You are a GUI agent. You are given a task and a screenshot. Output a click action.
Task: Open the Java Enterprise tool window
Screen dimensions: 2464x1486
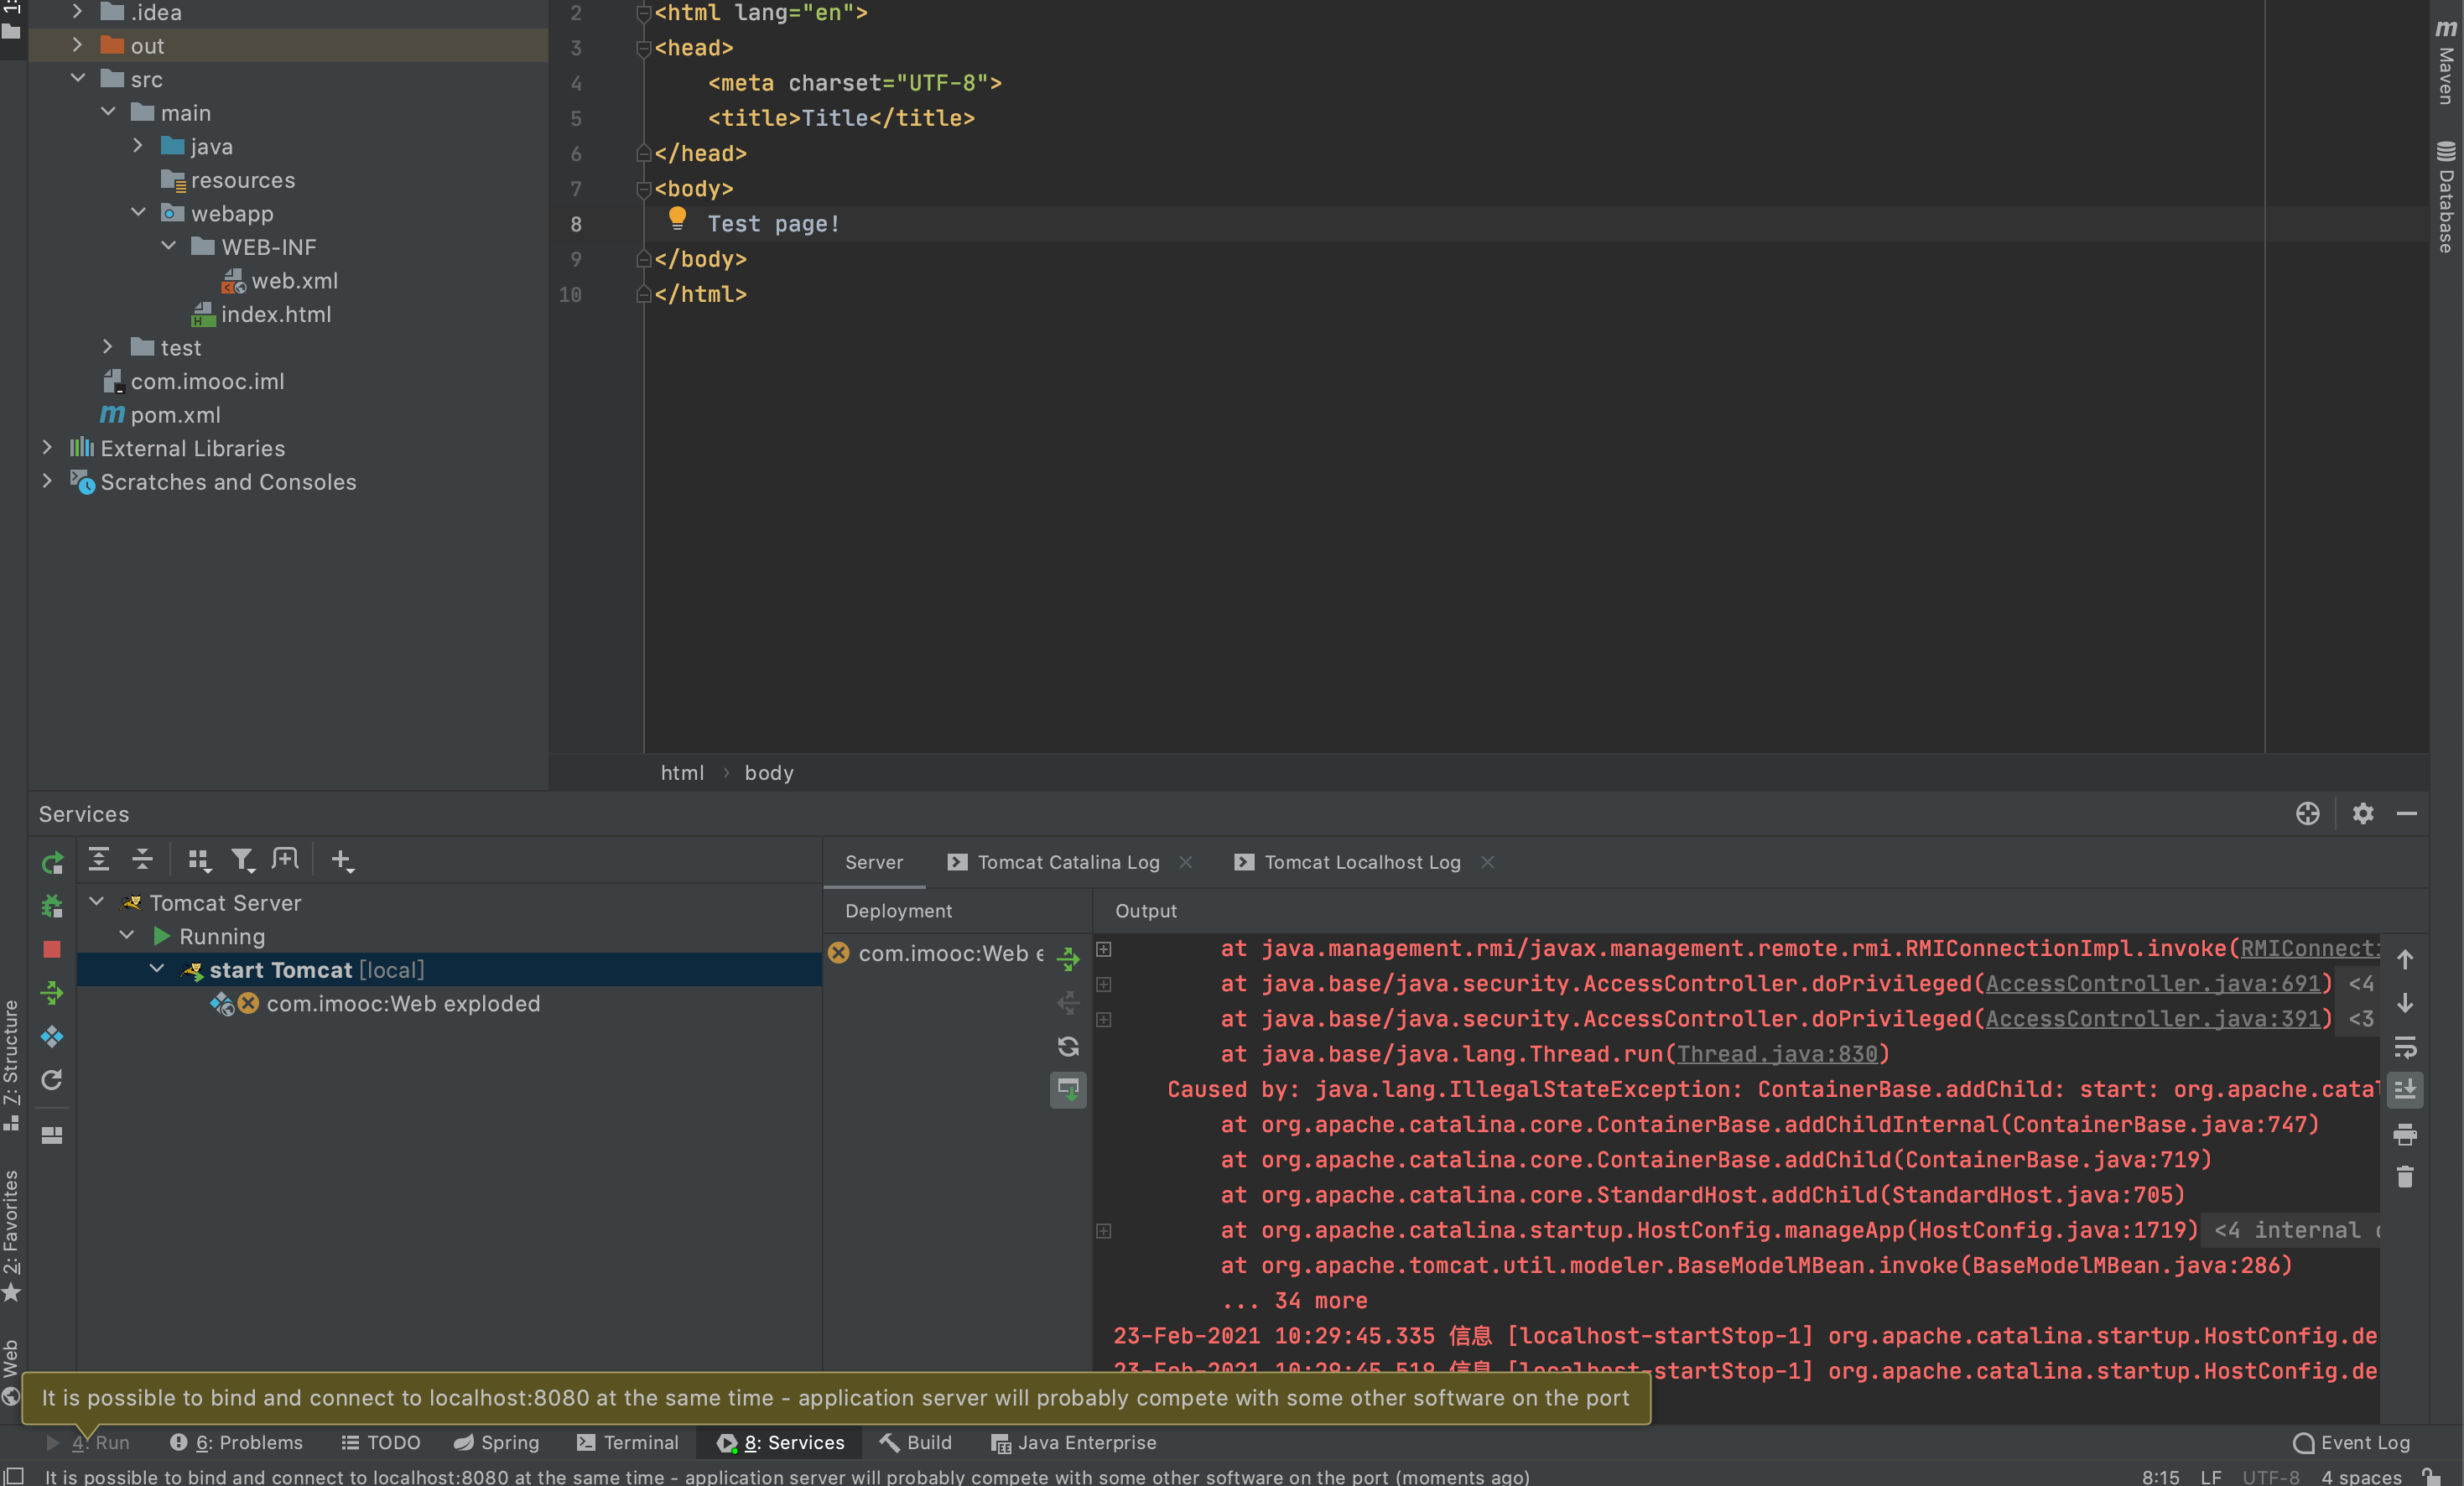pyautogui.click(x=1074, y=1442)
